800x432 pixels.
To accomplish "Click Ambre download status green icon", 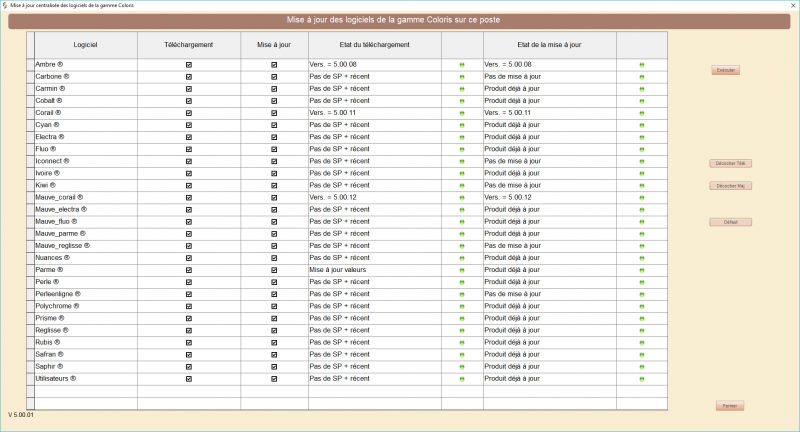I will tap(462, 65).
